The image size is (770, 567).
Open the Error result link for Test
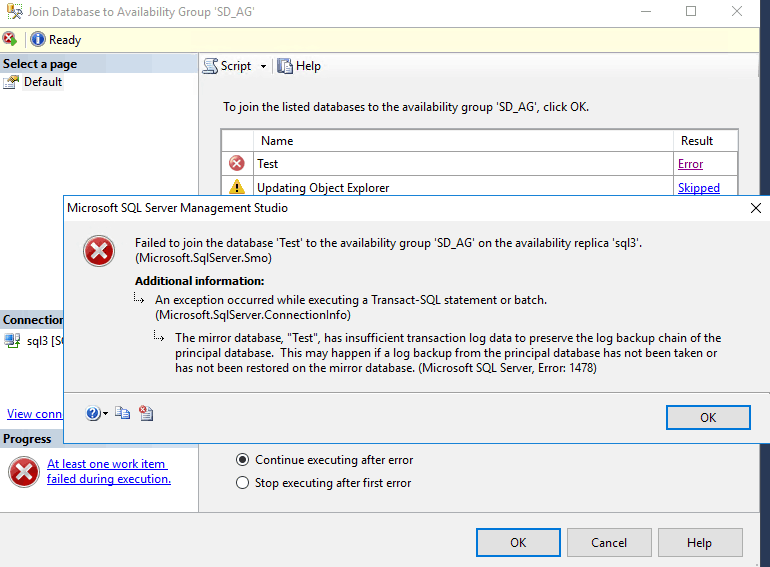coord(690,164)
